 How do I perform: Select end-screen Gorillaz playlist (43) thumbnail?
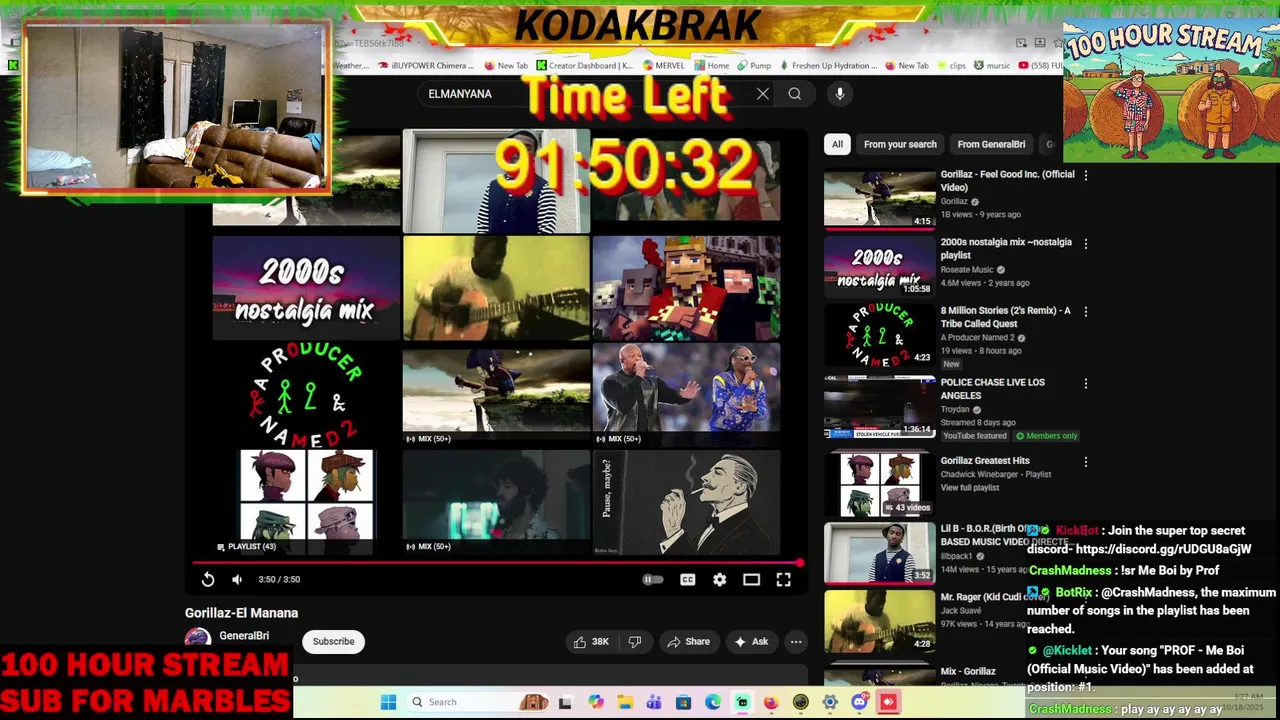pos(306,502)
